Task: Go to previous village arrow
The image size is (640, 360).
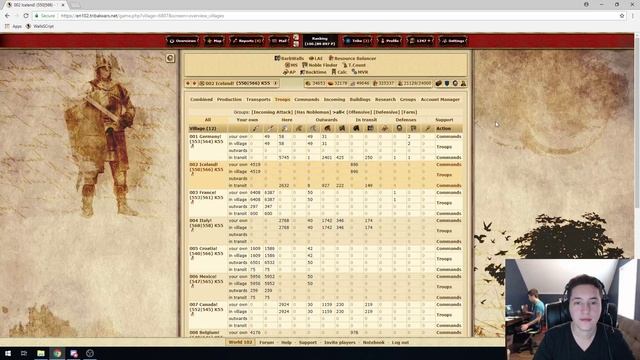Action: pyautogui.click(x=188, y=83)
